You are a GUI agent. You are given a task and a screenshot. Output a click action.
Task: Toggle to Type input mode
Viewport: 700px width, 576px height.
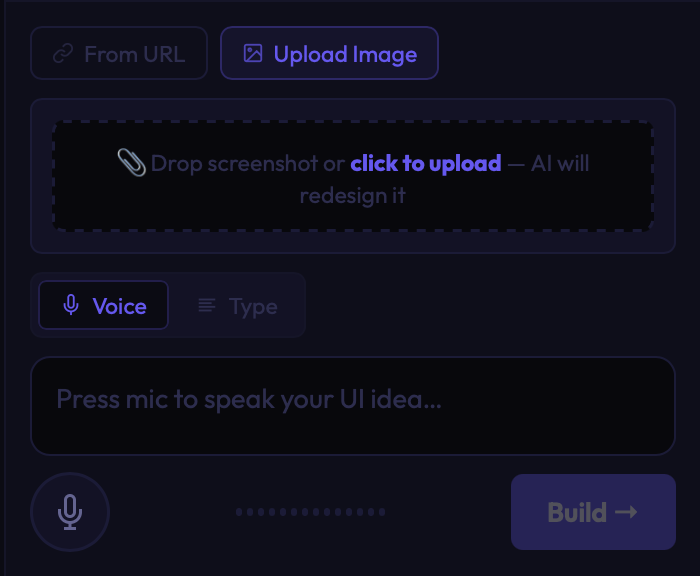[x=239, y=306]
